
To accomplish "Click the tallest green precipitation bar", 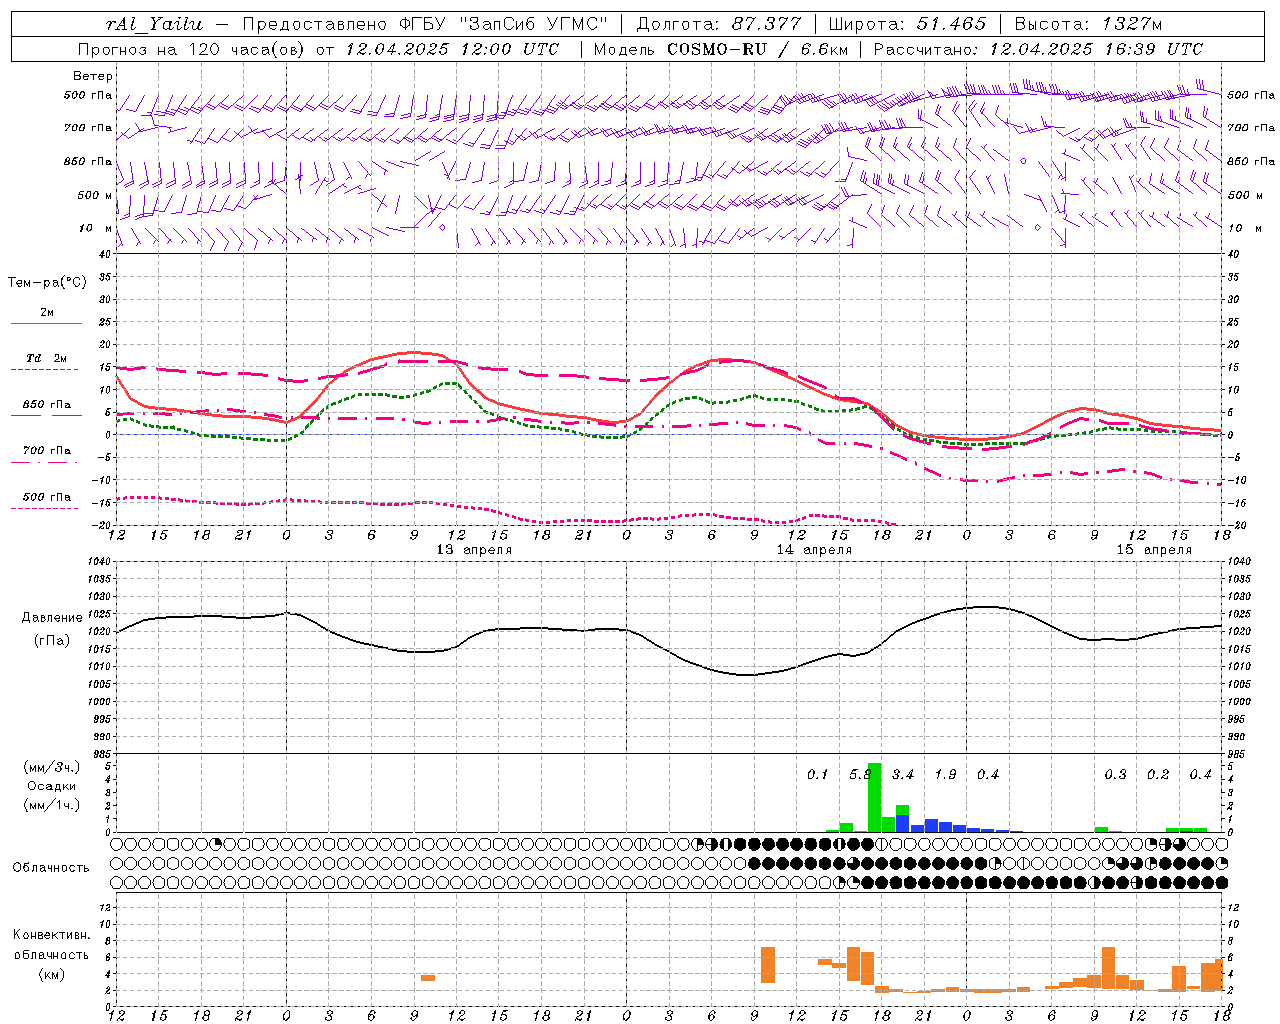I will tap(874, 797).
